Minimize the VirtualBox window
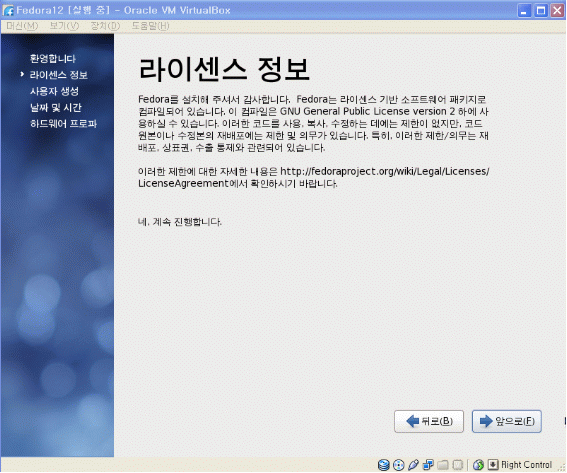This screenshot has width=567, height=473. pyautogui.click(x=524, y=10)
